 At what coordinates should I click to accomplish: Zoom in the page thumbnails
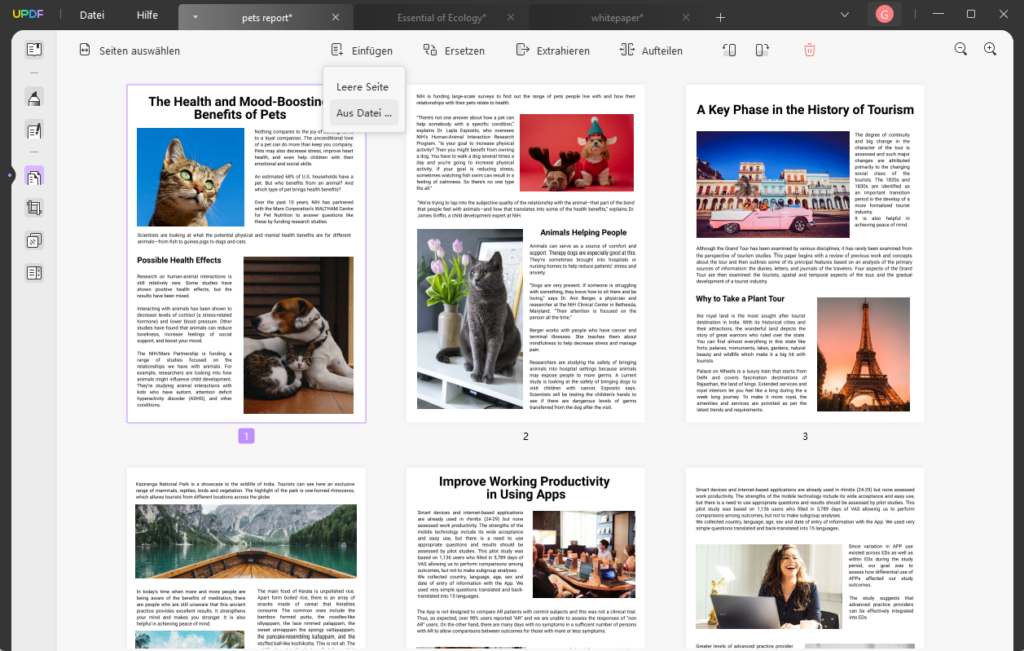coord(990,50)
